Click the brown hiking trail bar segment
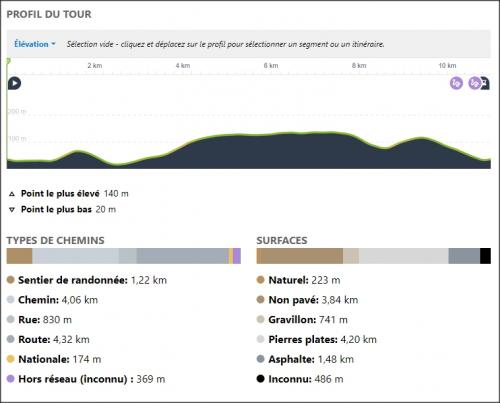500x403 pixels. click(19, 256)
